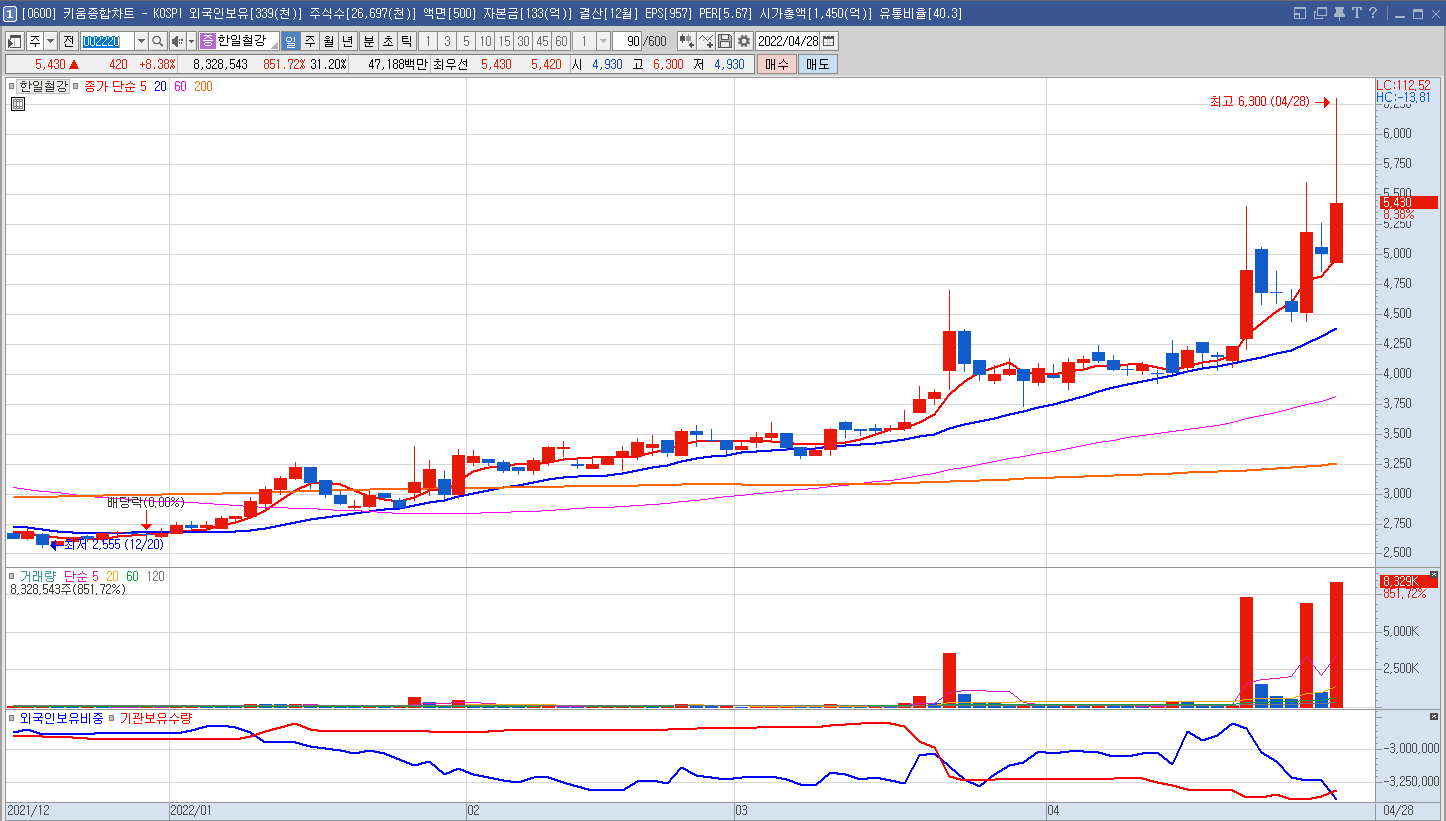Choose the 30 interval button

[x=523, y=41]
